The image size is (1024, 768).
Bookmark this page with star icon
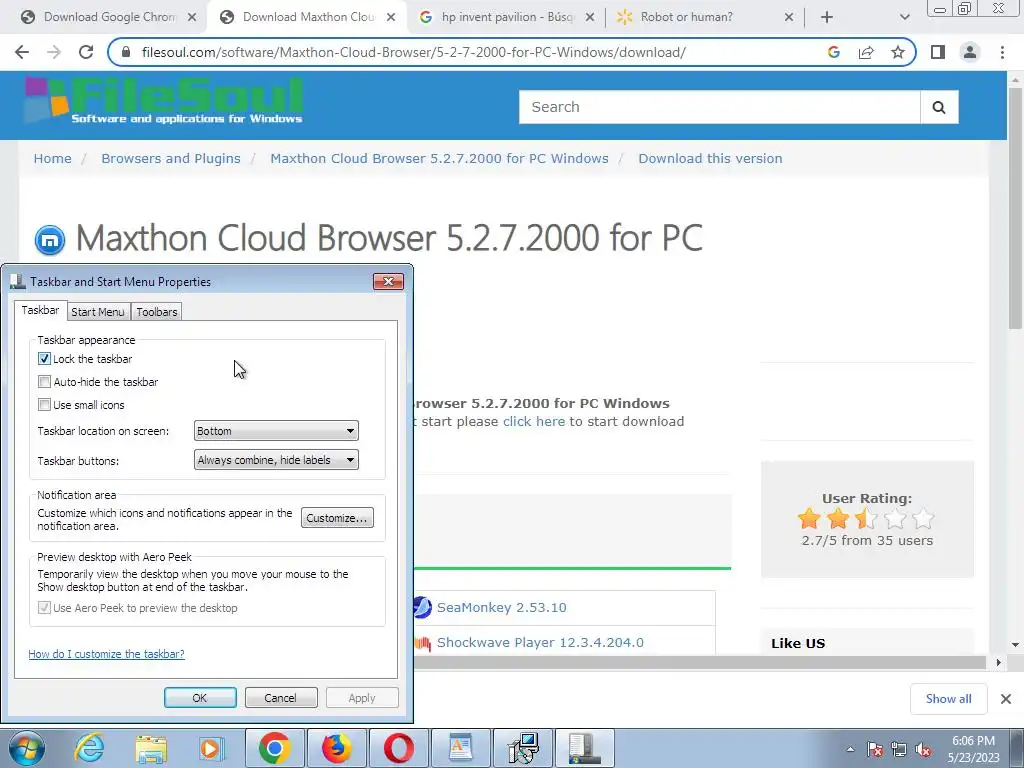coord(898,52)
